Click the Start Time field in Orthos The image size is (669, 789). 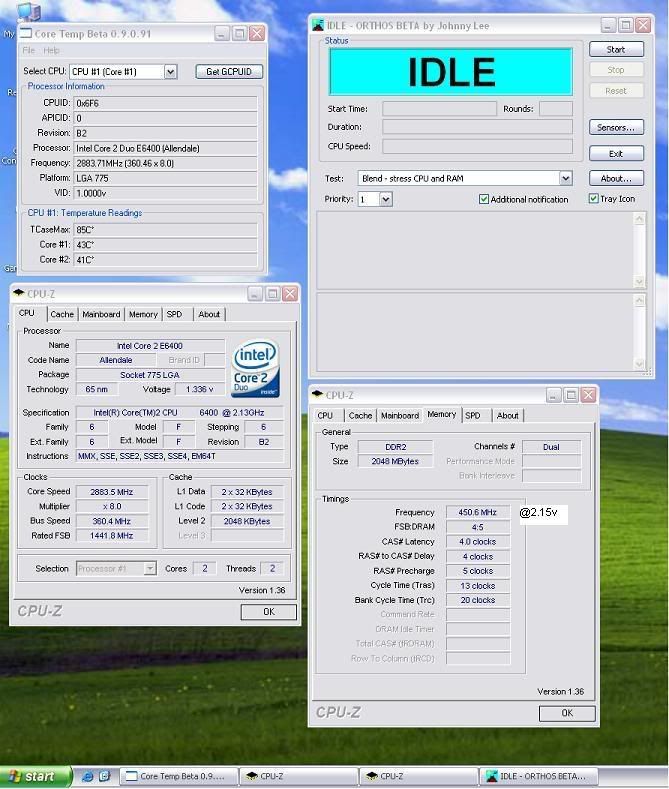click(440, 109)
